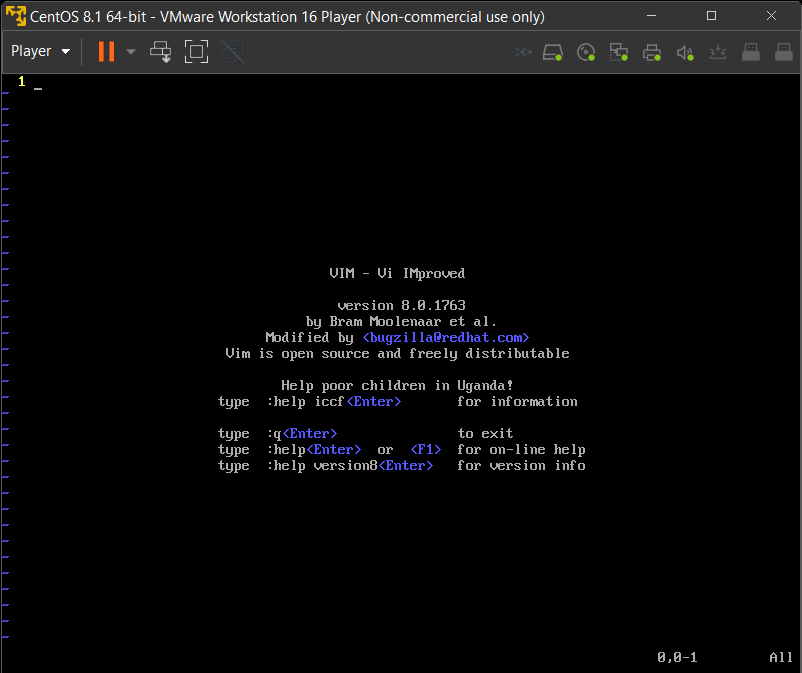Open the CD/DVD drive device icon
The height and width of the screenshot is (673, 802).
point(586,52)
